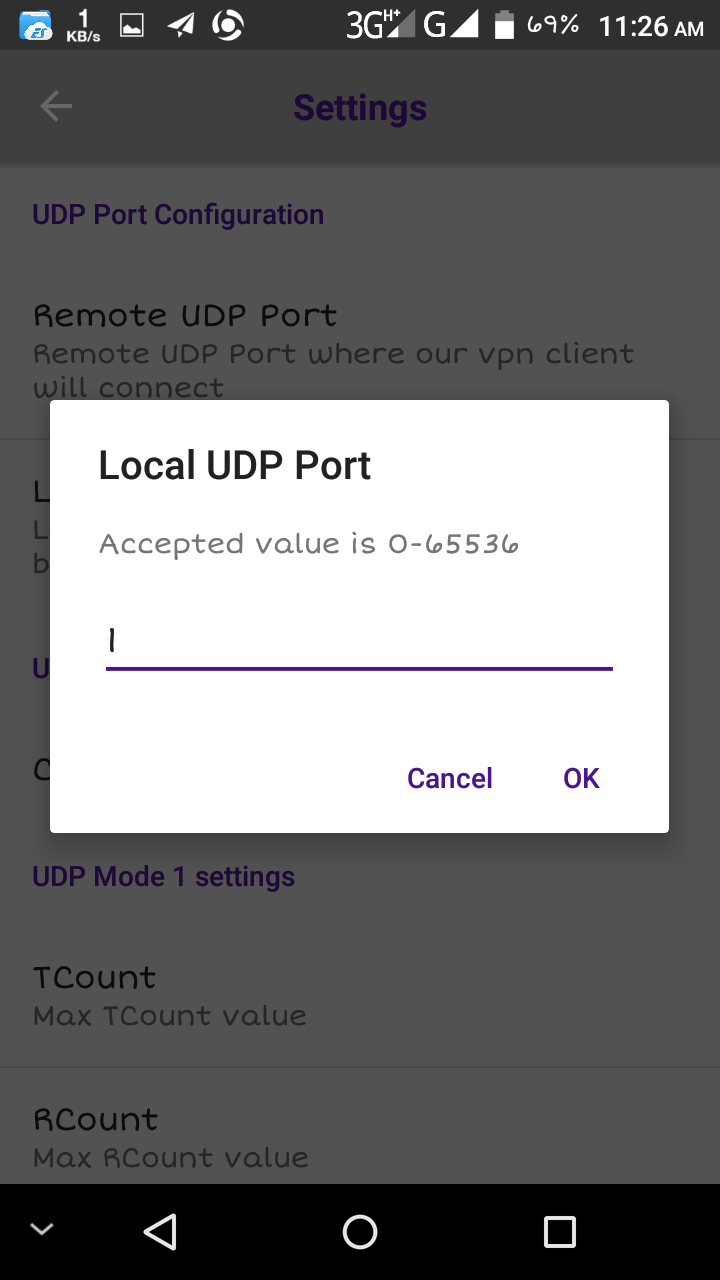Tap the clock time in status bar

[x=651, y=27]
